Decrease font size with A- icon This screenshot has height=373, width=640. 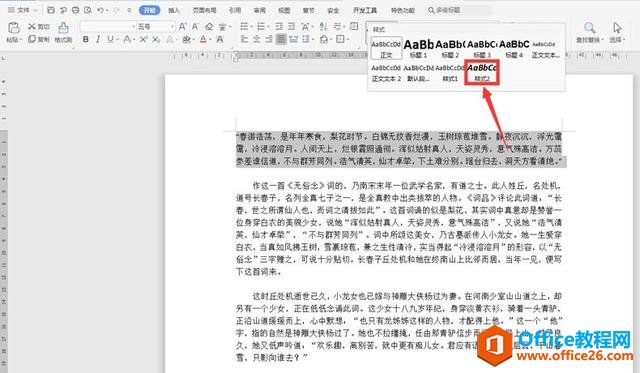(x=196, y=27)
